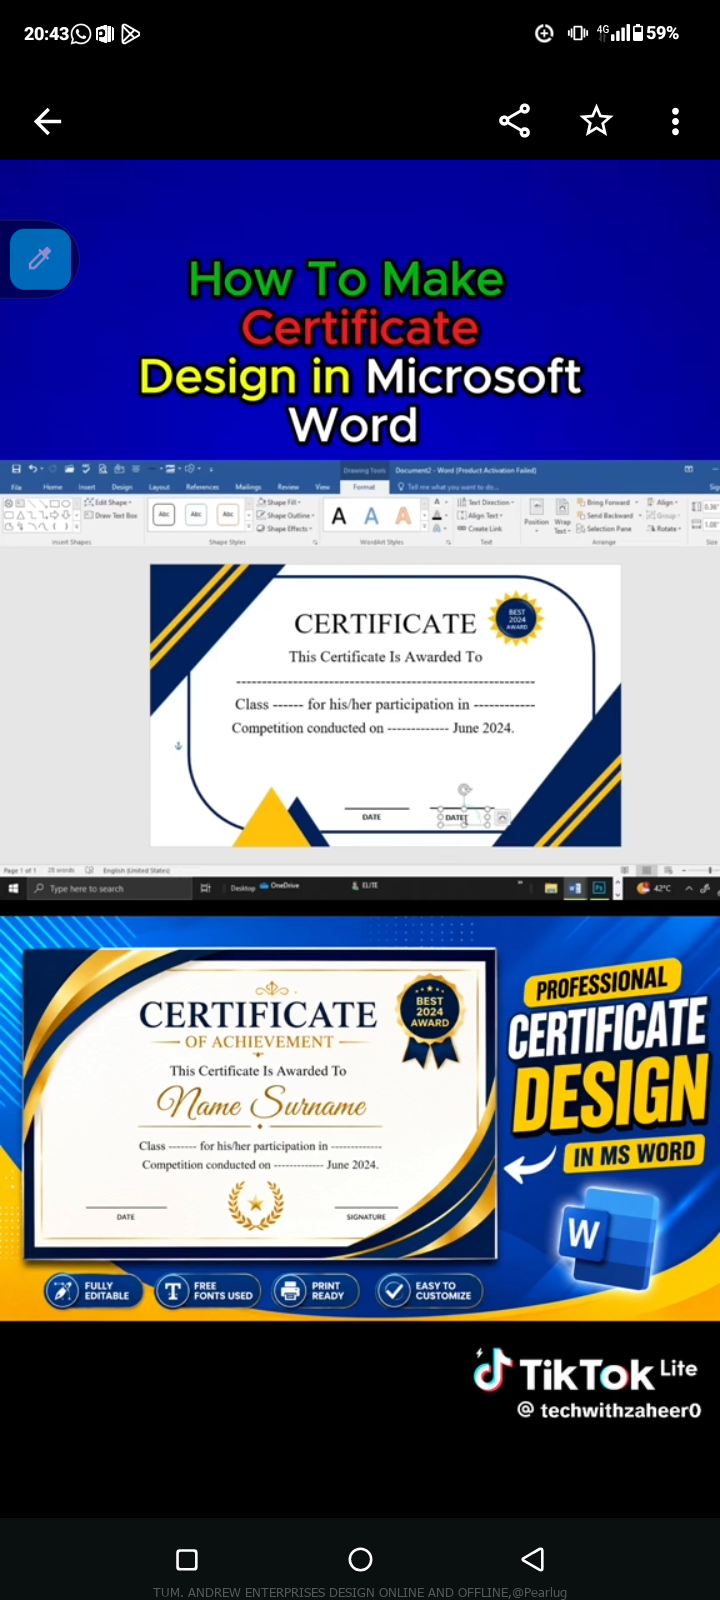Image resolution: width=720 pixels, height=1600 pixels.
Task: Tap the back arrow
Action: click(x=47, y=122)
